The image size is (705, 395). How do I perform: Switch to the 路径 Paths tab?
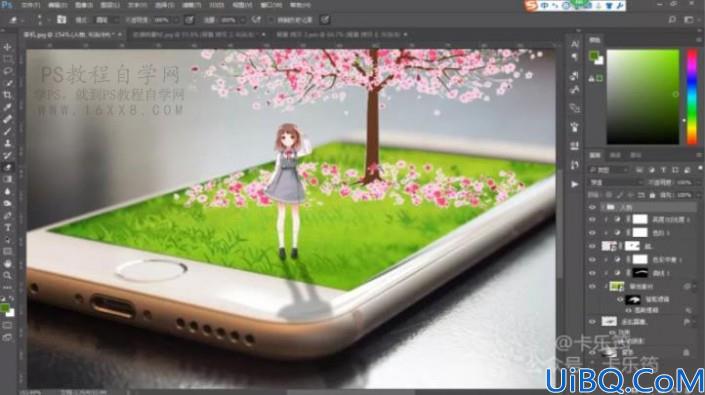[x=635, y=155]
